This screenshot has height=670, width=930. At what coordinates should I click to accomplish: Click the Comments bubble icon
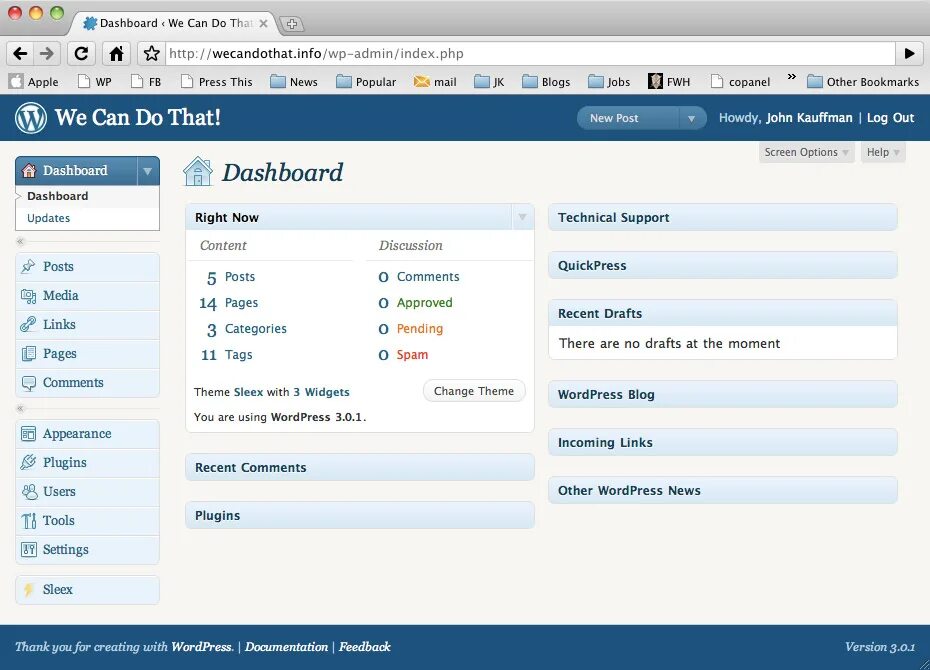tap(28, 383)
